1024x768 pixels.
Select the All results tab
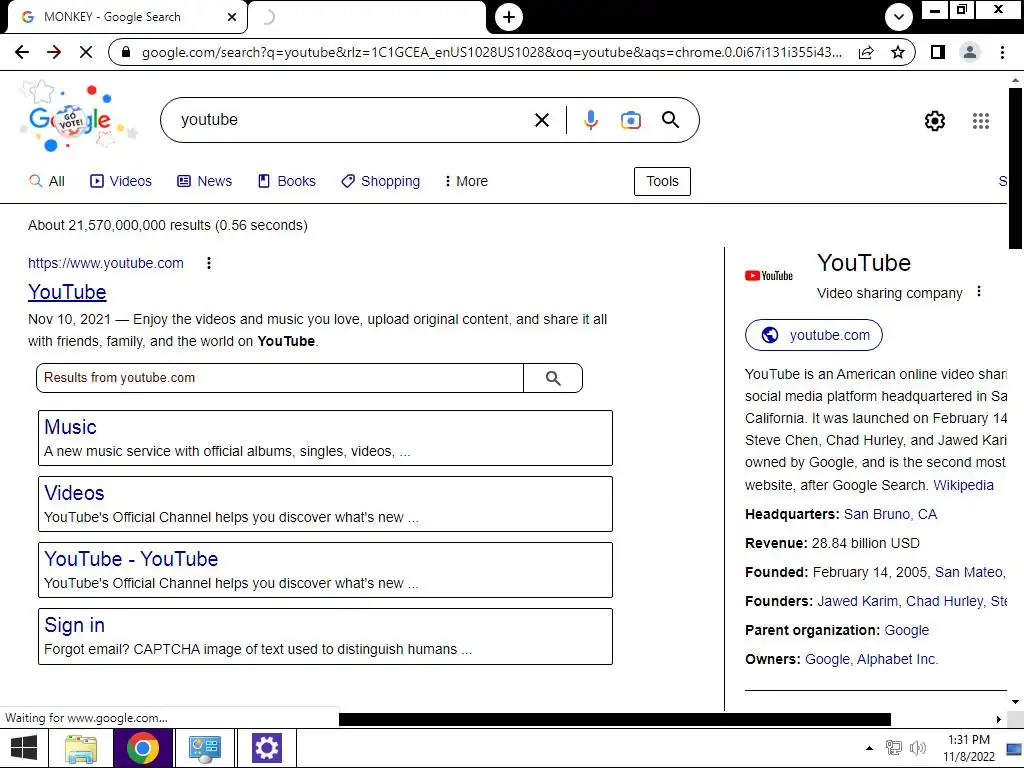click(x=47, y=181)
